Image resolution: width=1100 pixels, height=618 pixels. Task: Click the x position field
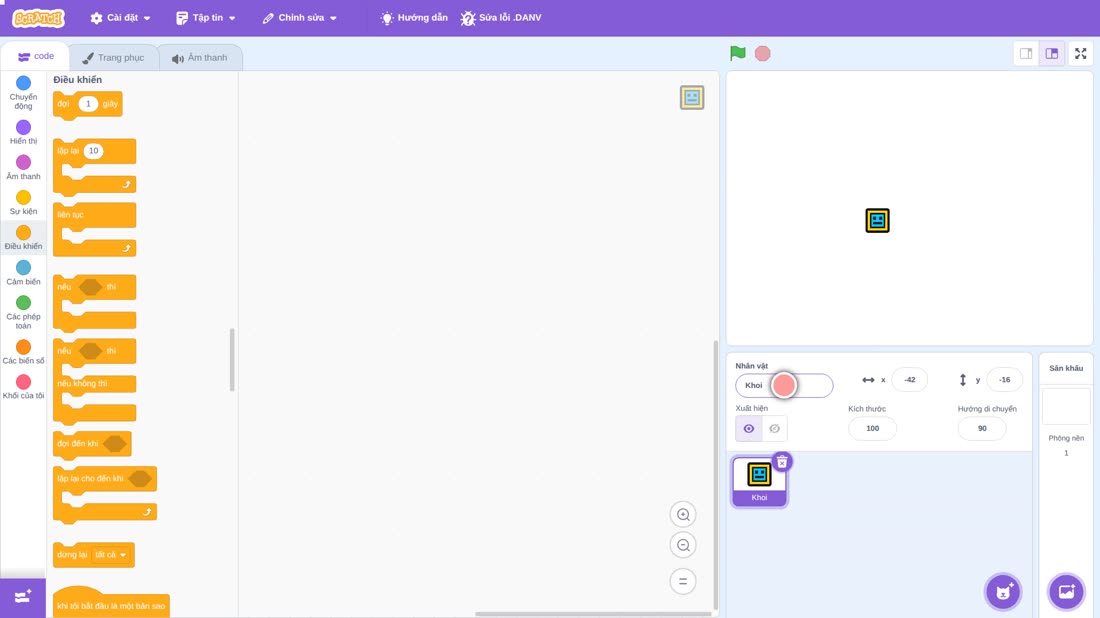(x=909, y=379)
